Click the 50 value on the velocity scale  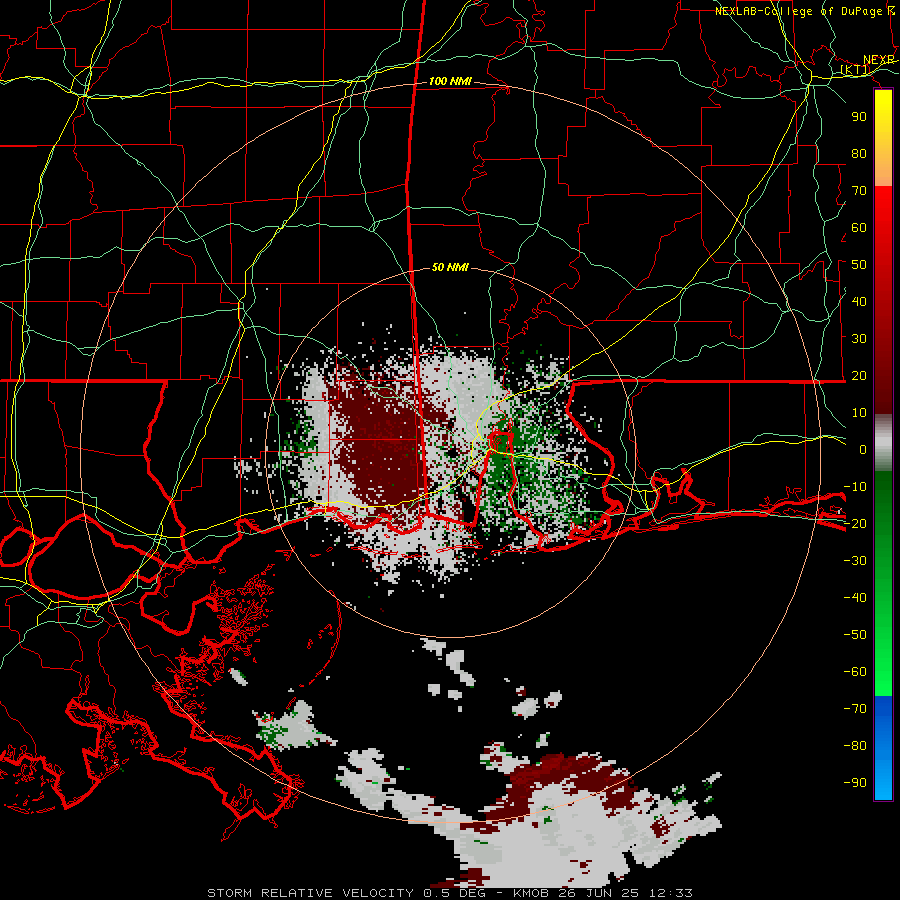pos(859,265)
